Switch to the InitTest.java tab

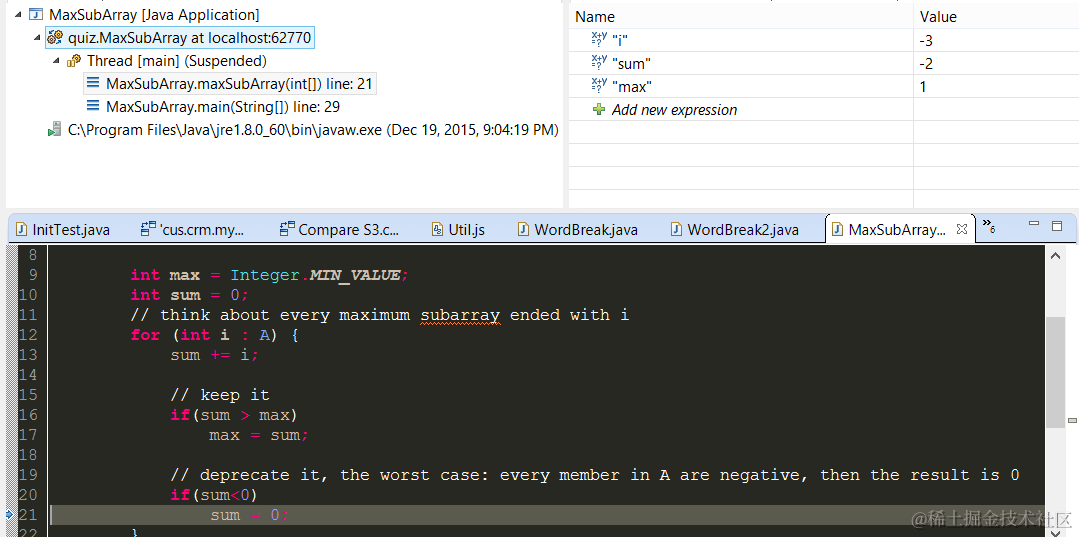pyautogui.click(x=63, y=229)
